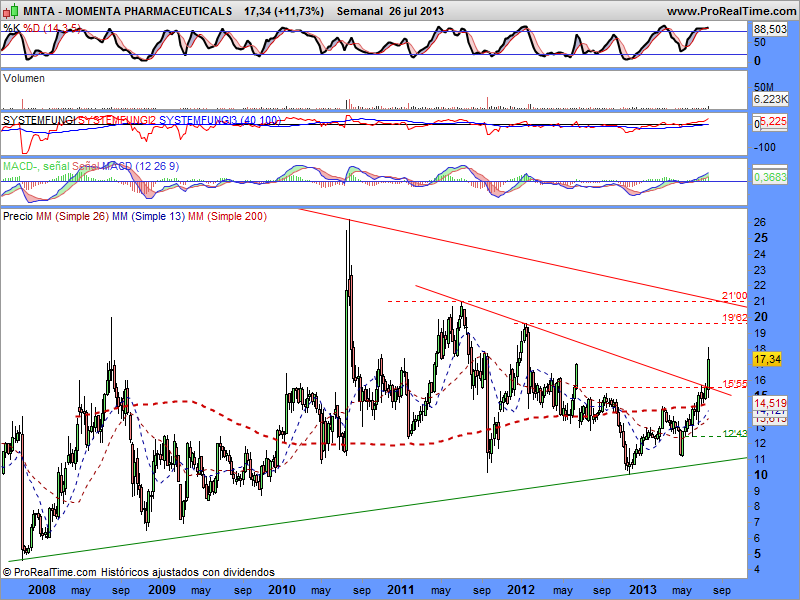
Task: Click the 2013 year marker on the time axis
Action: tap(643, 590)
